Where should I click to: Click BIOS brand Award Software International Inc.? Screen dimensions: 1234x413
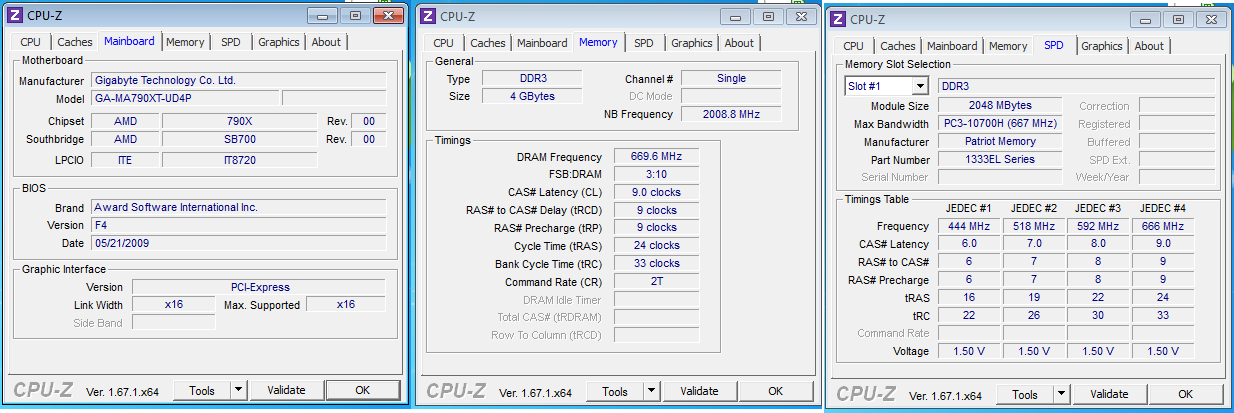click(238, 207)
